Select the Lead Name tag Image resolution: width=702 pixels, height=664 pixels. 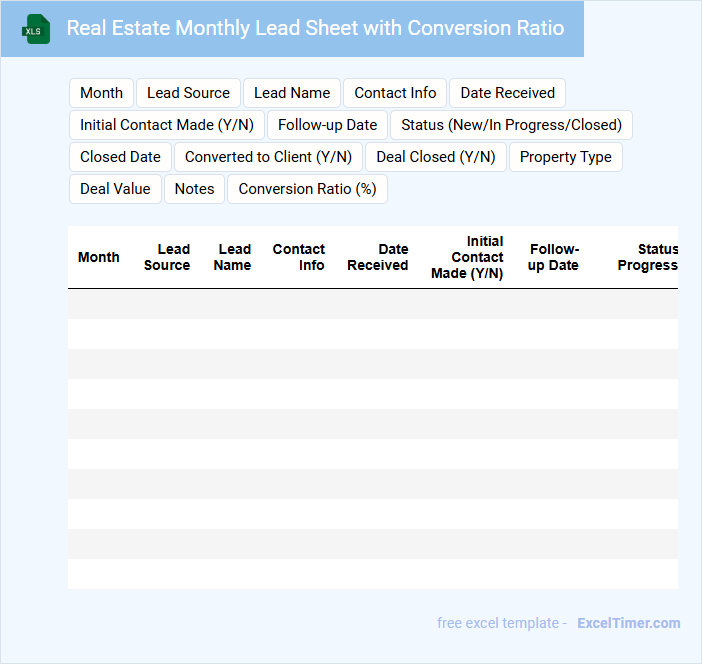[x=292, y=93]
